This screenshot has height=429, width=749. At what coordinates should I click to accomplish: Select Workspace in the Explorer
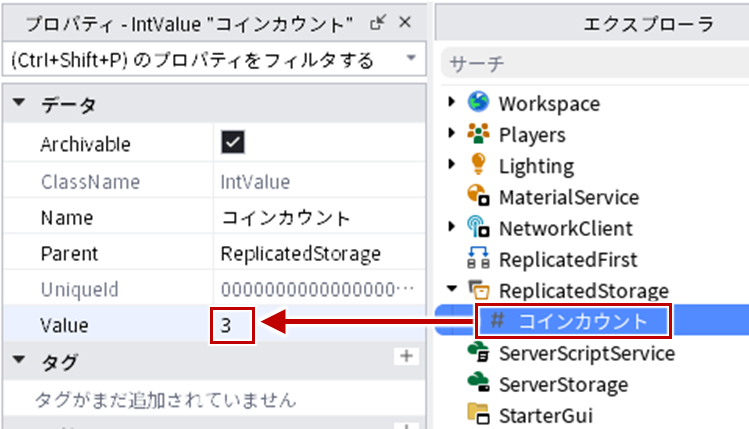549,103
